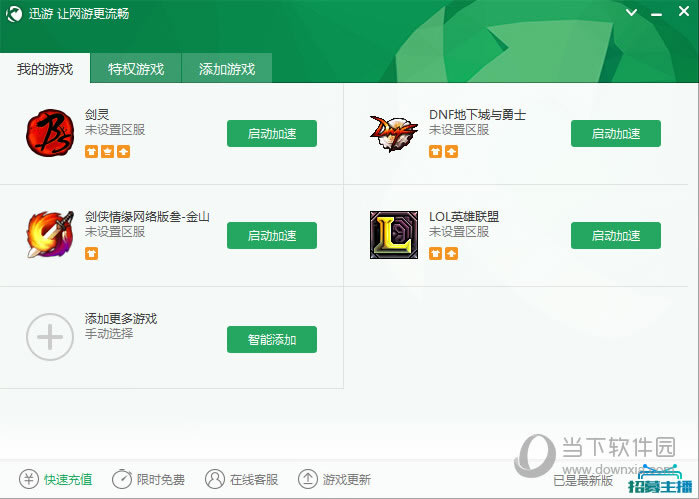The height and width of the screenshot is (499, 699).
Task: Click the 手动选择 text
Action: (x=109, y=334)
